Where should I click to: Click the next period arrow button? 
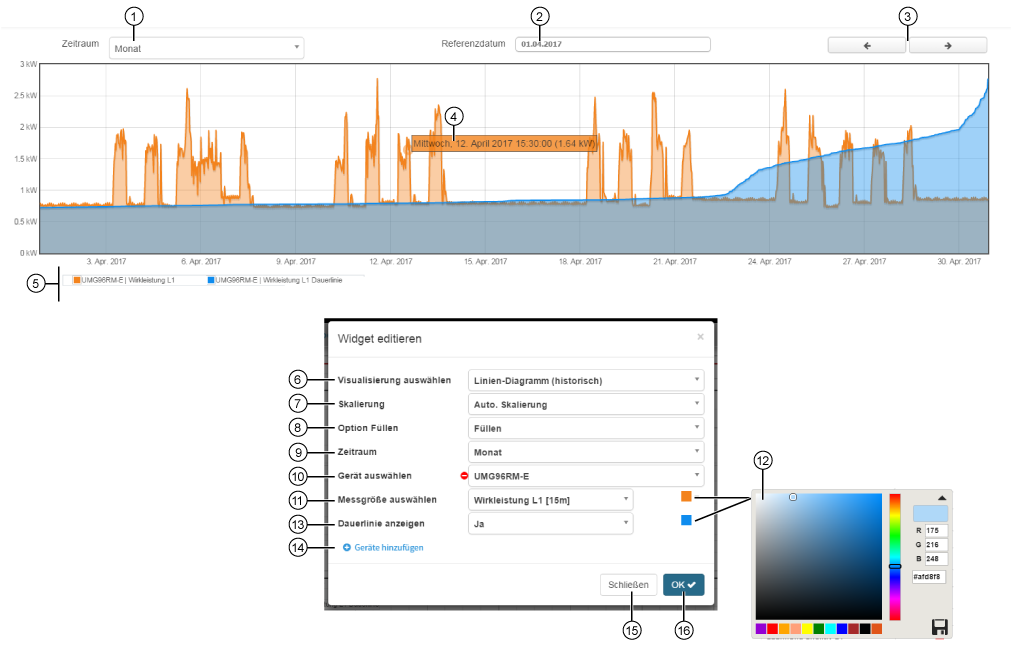[947, 46]
